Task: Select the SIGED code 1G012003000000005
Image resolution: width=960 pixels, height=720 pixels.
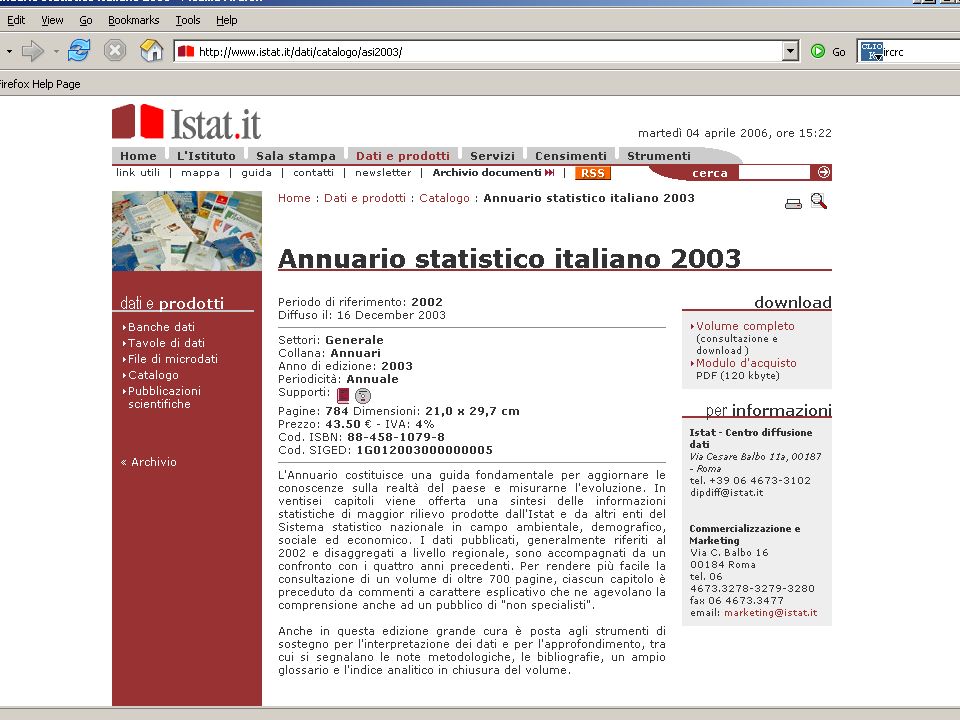Action: click(424, 450)
